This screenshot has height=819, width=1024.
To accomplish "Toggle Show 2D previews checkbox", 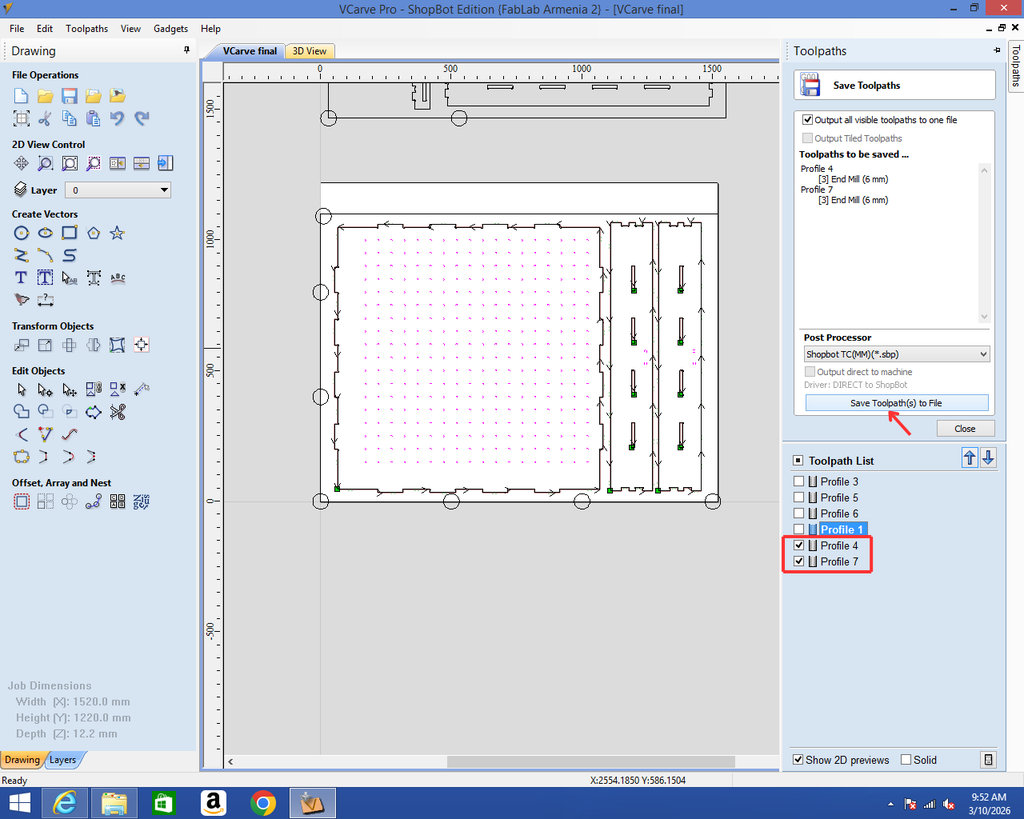I will pos(797,760).
